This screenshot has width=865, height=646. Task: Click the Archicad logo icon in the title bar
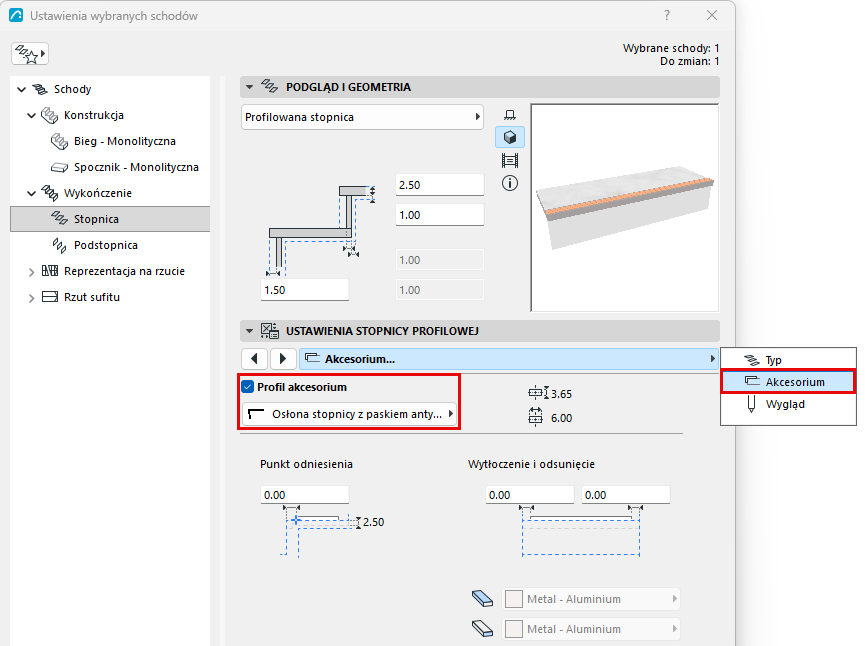16,15
